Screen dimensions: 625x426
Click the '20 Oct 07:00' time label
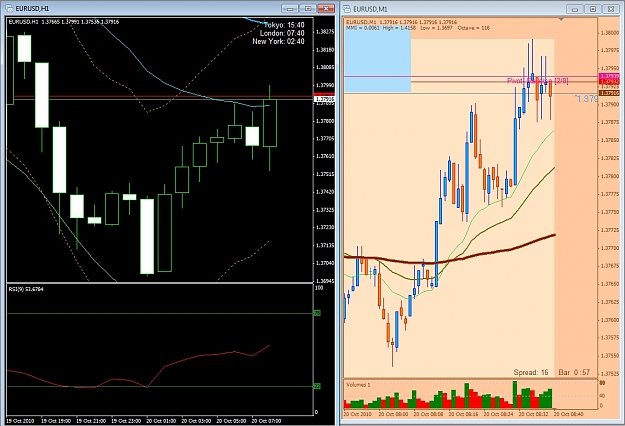(x=266, y=420)
